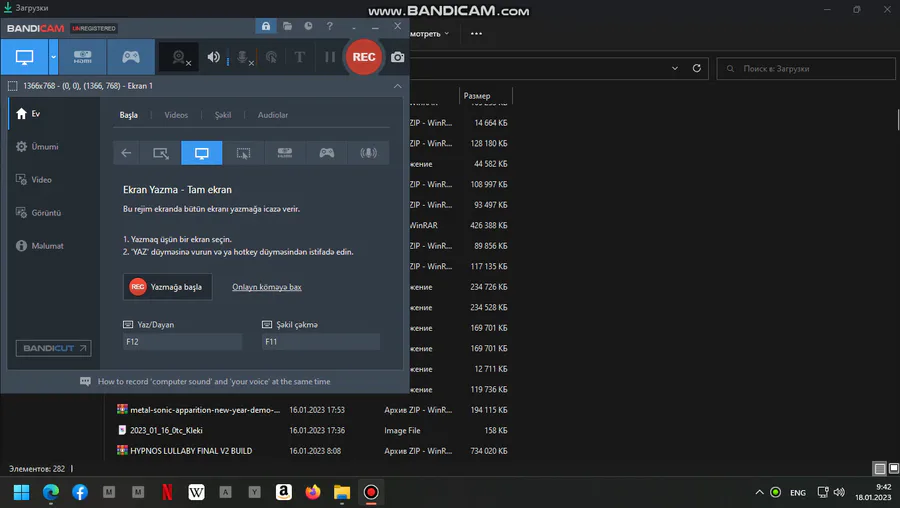Select HDMI device recording mode in top toolbar
900x508 pixels.
click(x=83, y=57)
